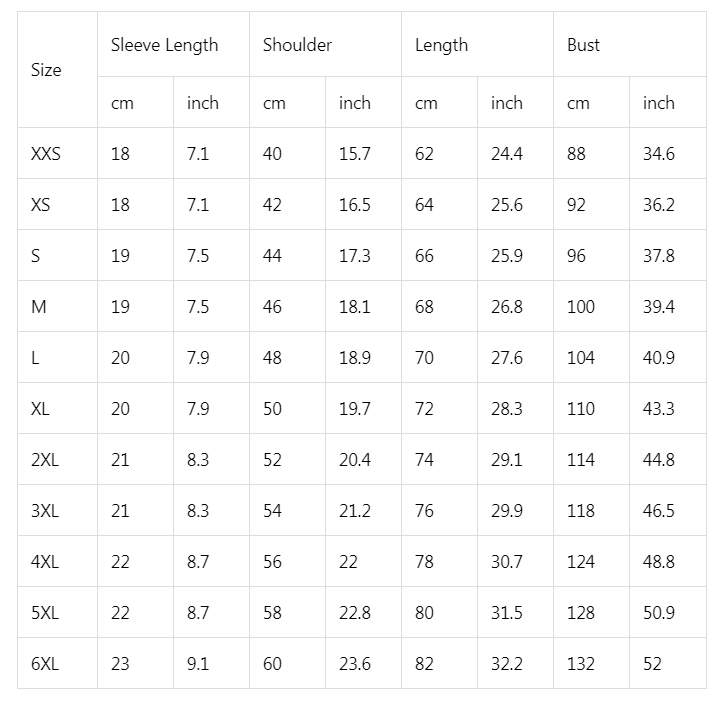This screenshot has height=702, width=715.
Task: Click the Sleeve Length column header
Action: [164, 45]
